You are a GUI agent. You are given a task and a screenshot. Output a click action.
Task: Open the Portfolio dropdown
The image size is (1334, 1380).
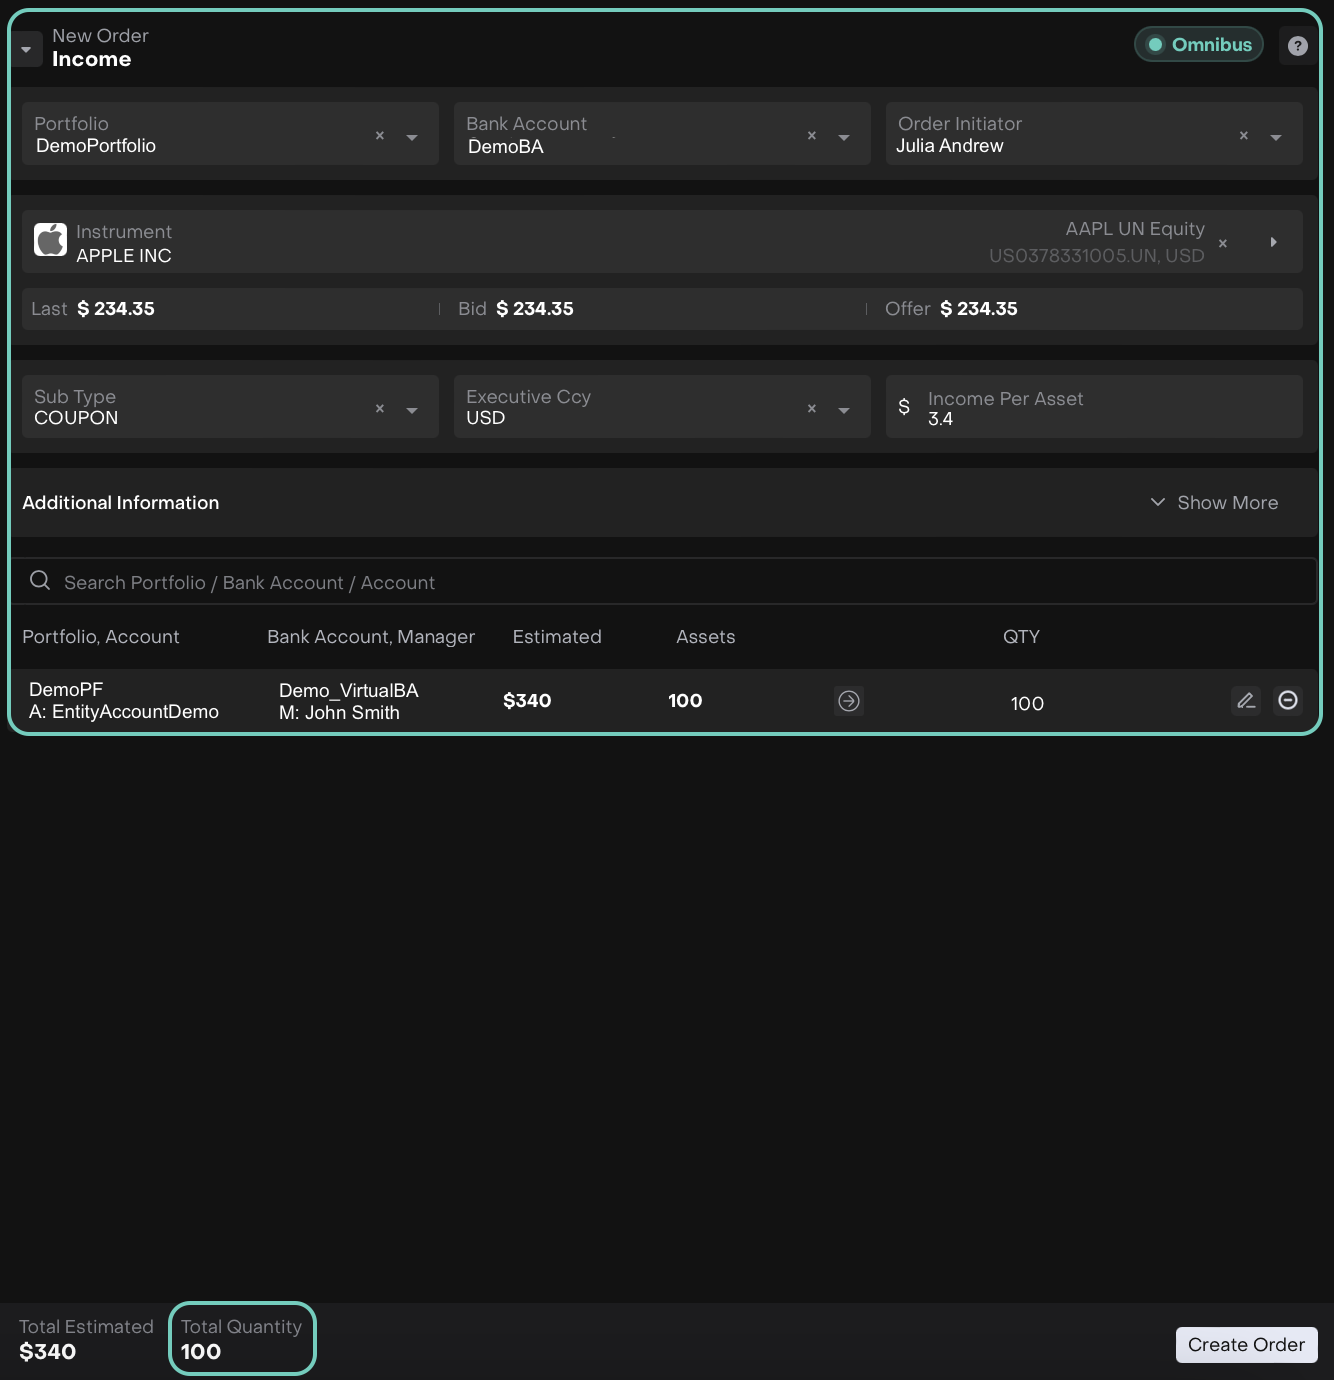click(x=412, y=137)
